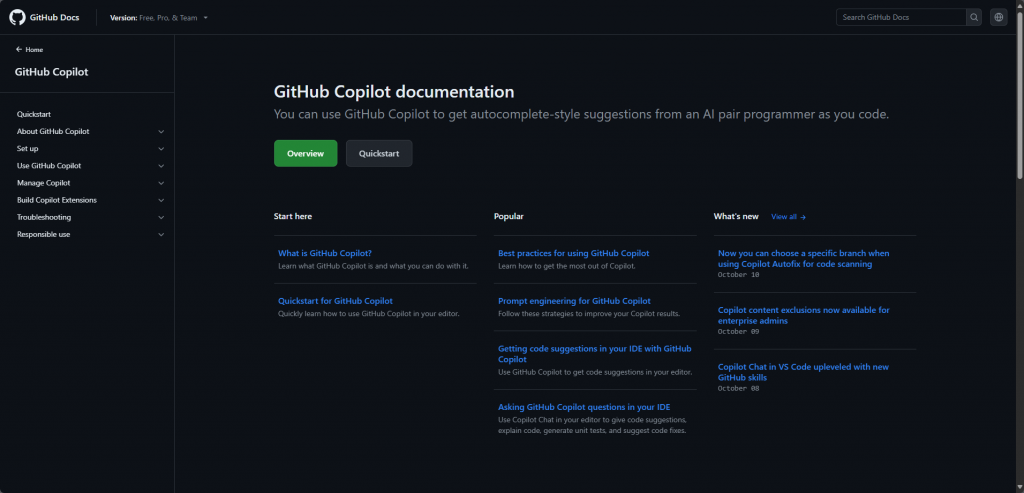Click 'Learn what GitHub Copilot is' description
This screenshot has height=493, width=1024.
point(374,266)
